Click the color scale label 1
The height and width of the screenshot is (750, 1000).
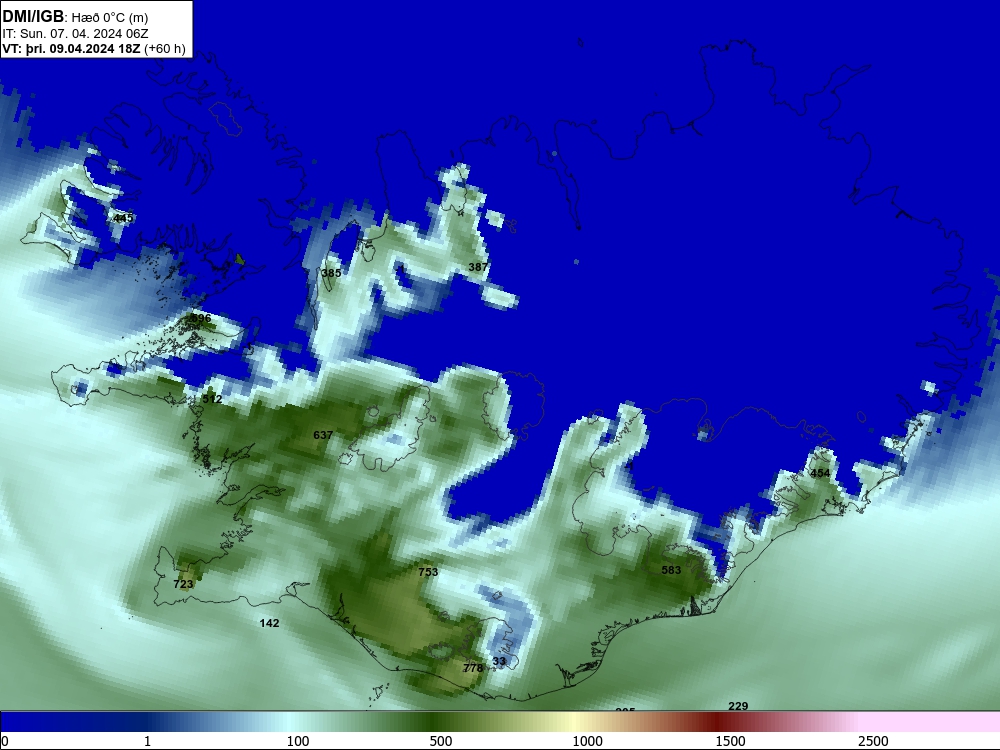(x=147, y=741)
